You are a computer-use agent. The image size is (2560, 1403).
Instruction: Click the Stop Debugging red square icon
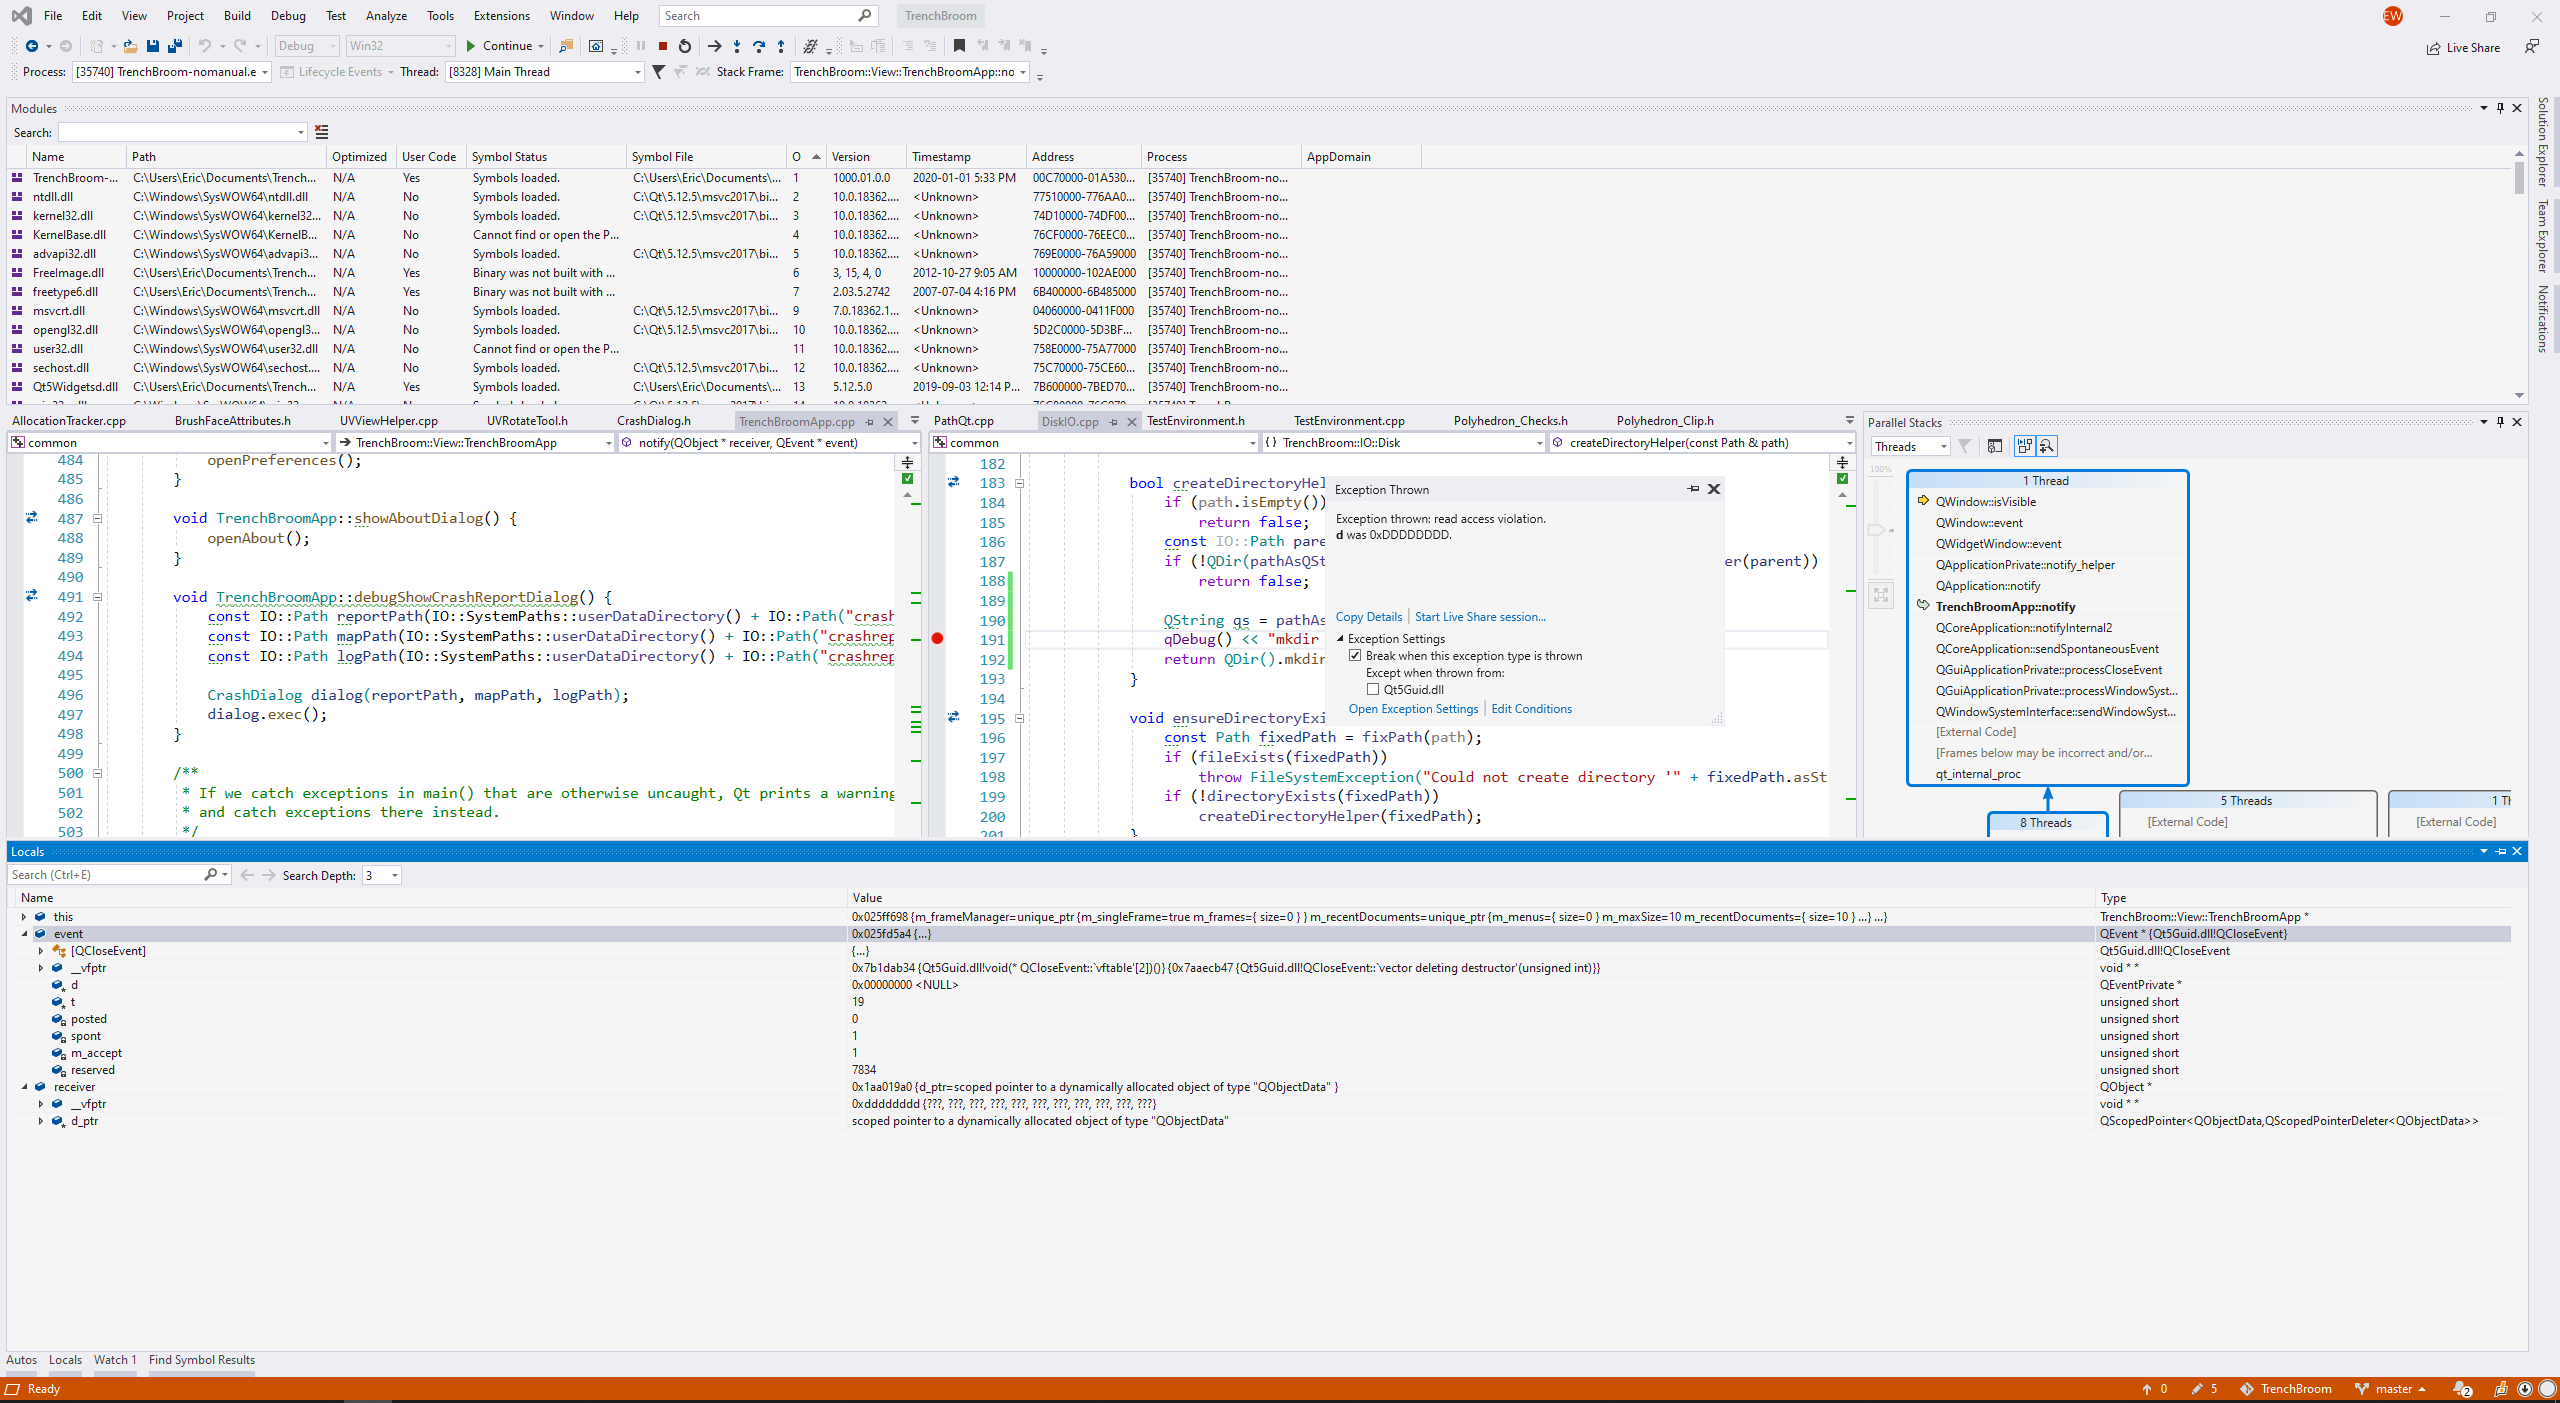[662, 46]
